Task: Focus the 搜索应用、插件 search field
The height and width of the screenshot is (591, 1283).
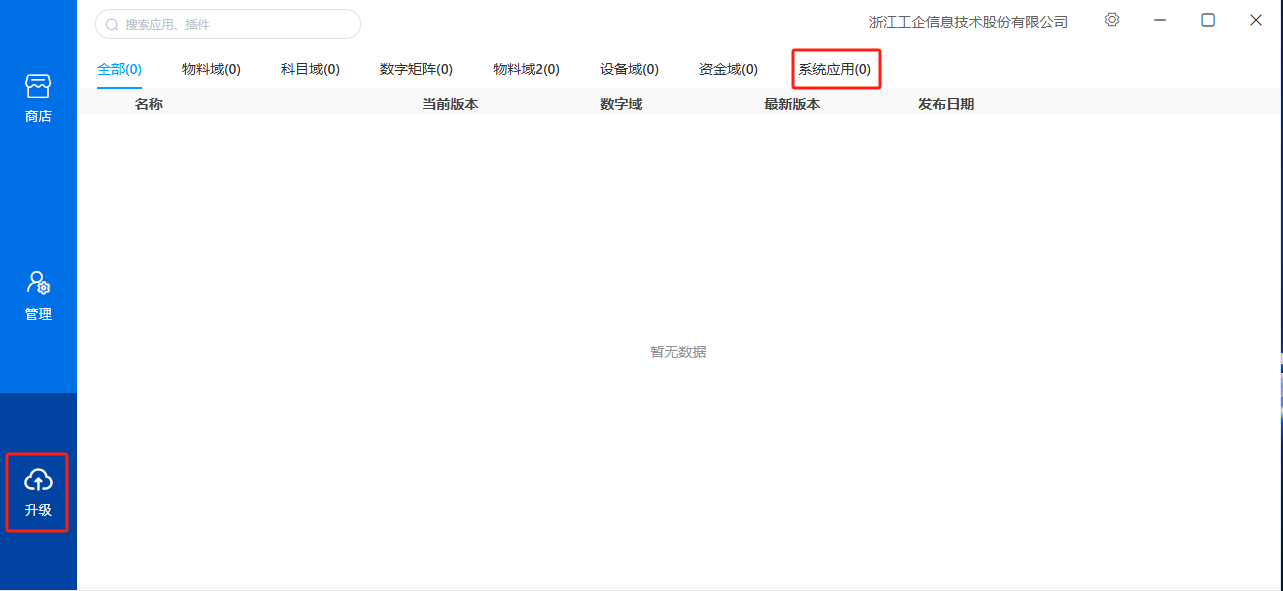Action: point(228,24)
